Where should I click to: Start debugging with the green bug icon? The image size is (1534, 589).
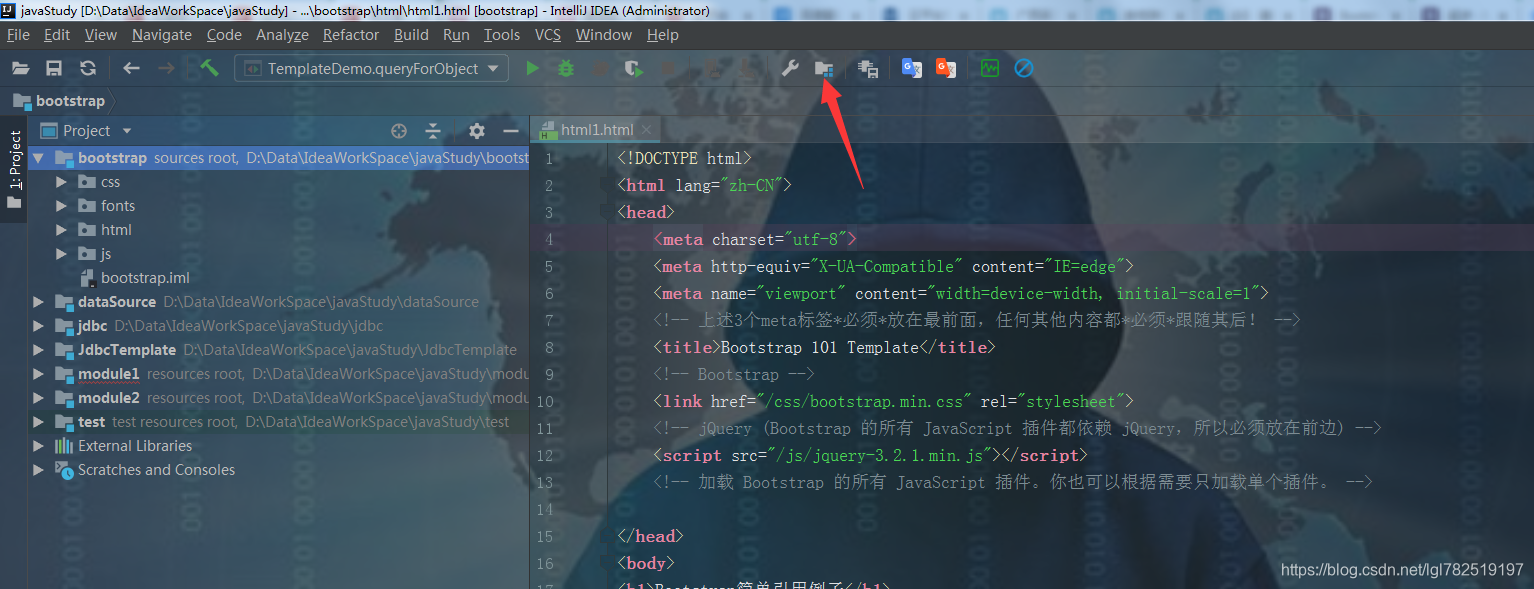point(566,68)
